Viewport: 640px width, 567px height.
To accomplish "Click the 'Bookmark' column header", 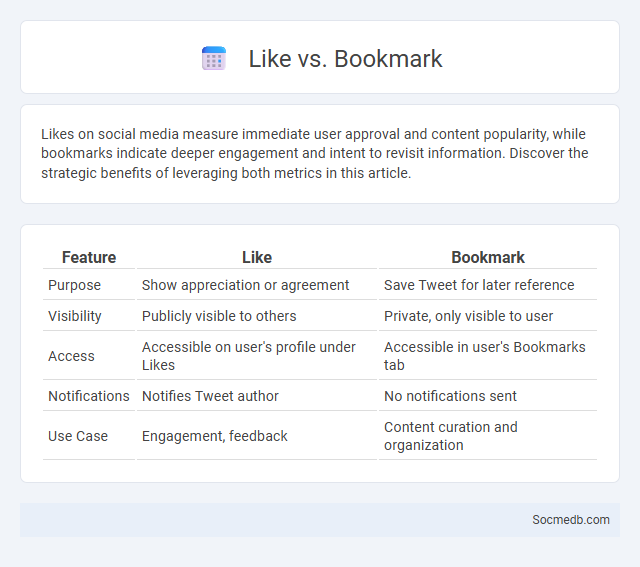I will click(488, 257).
